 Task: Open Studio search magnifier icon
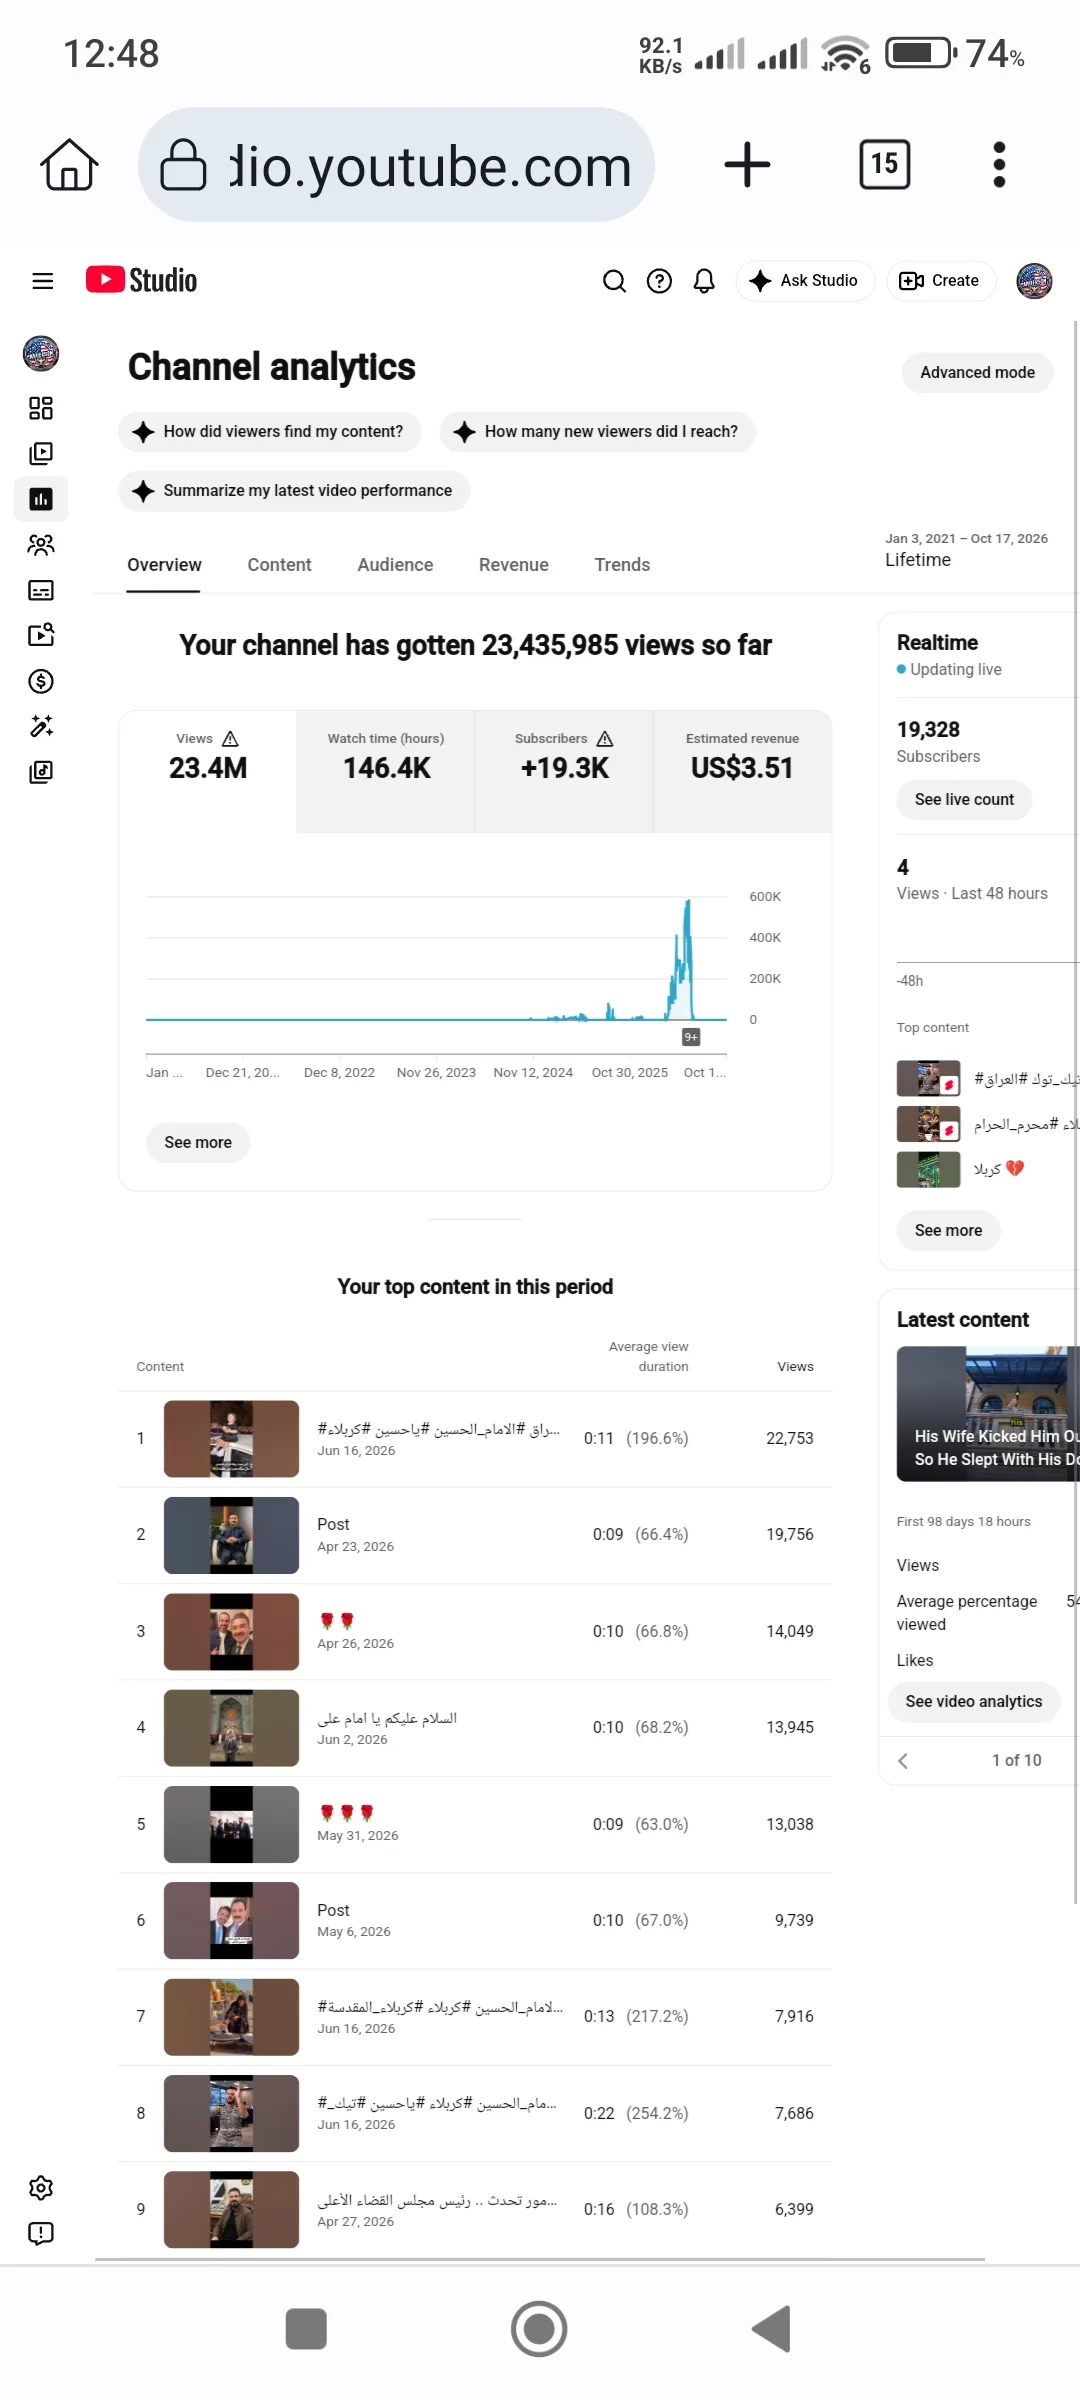point(614,281)
